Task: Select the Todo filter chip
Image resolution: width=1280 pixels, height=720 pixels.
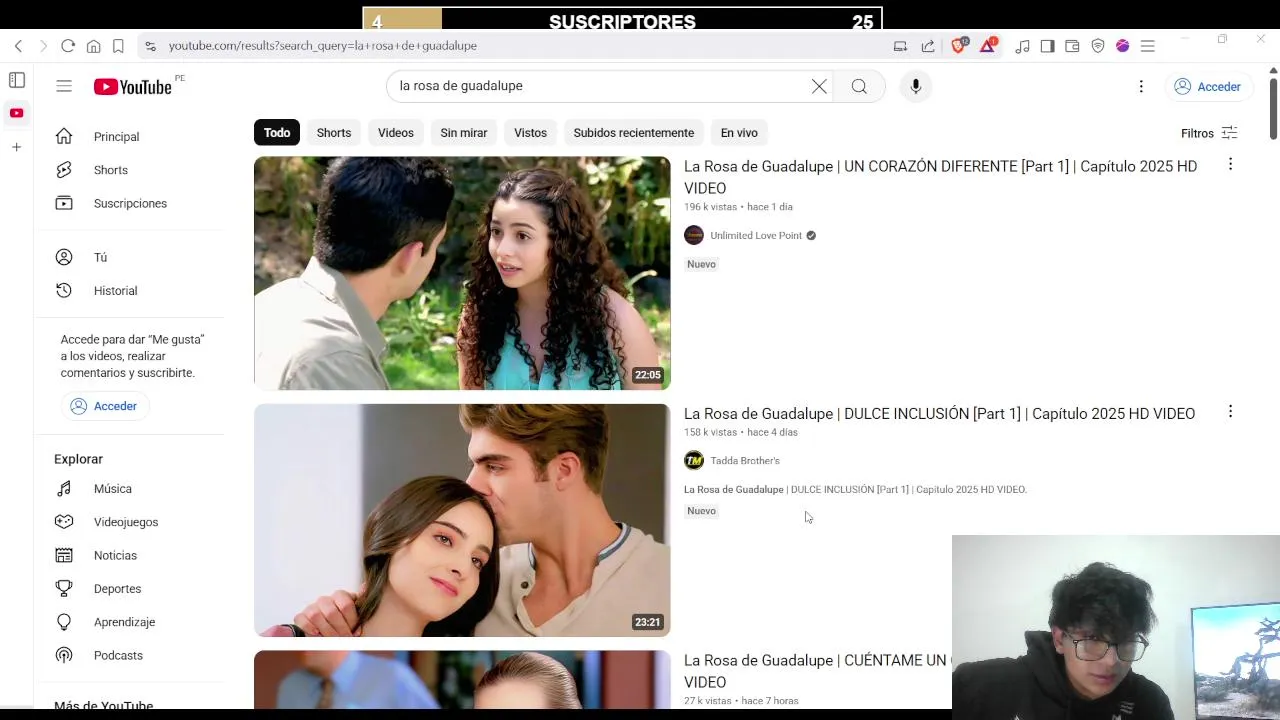Action: point(277,133)
